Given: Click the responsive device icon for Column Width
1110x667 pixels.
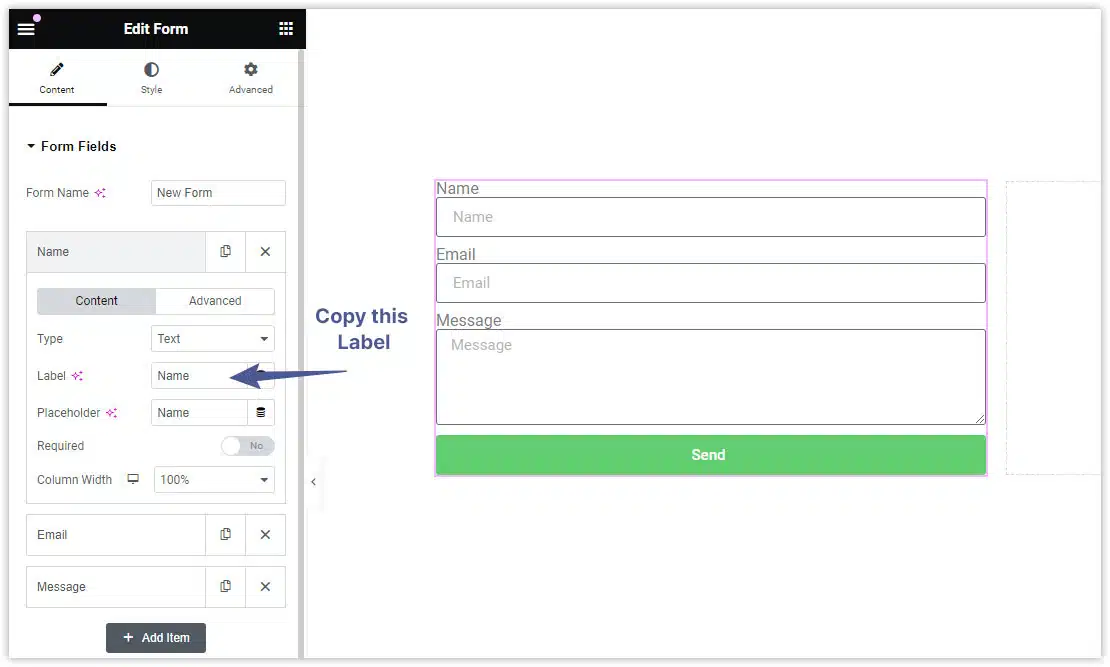Looking at the screenshot, I should coord(133,480).
